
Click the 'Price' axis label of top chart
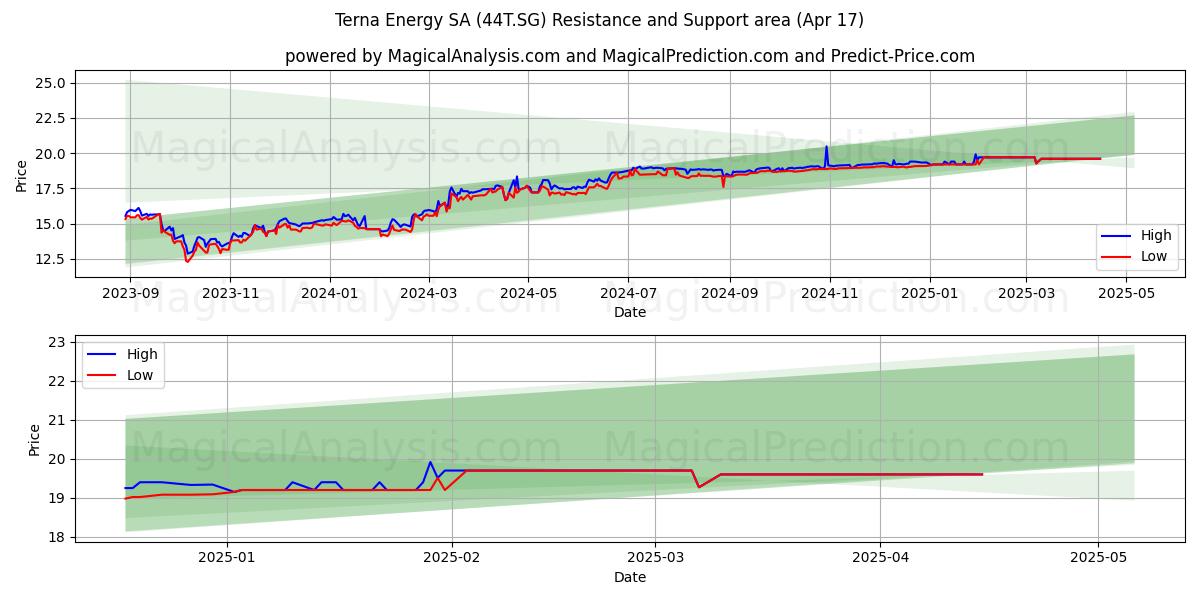pos(22,174)
